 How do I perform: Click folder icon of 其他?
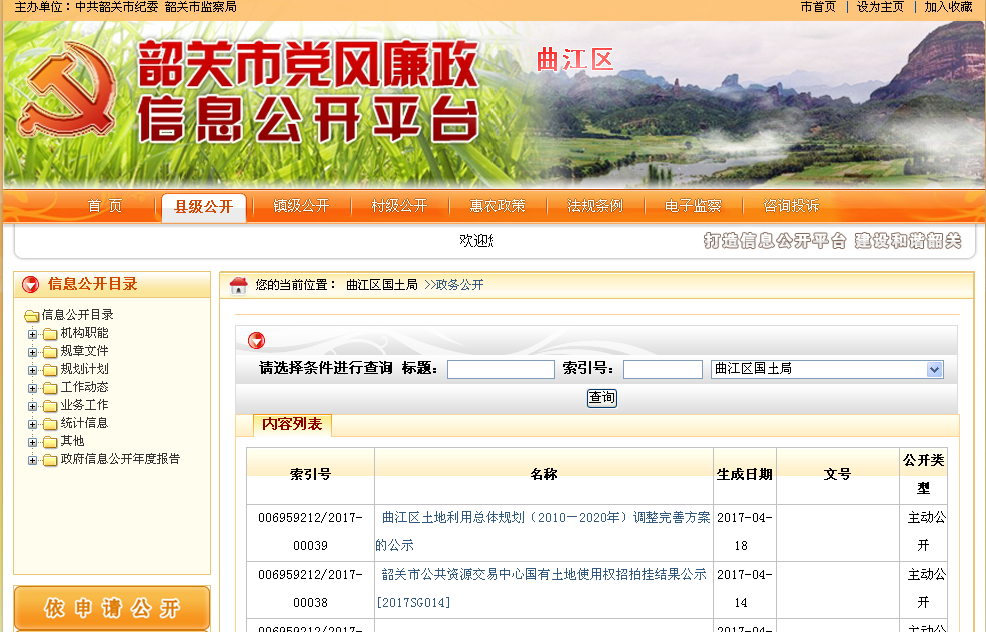point(50,442)
